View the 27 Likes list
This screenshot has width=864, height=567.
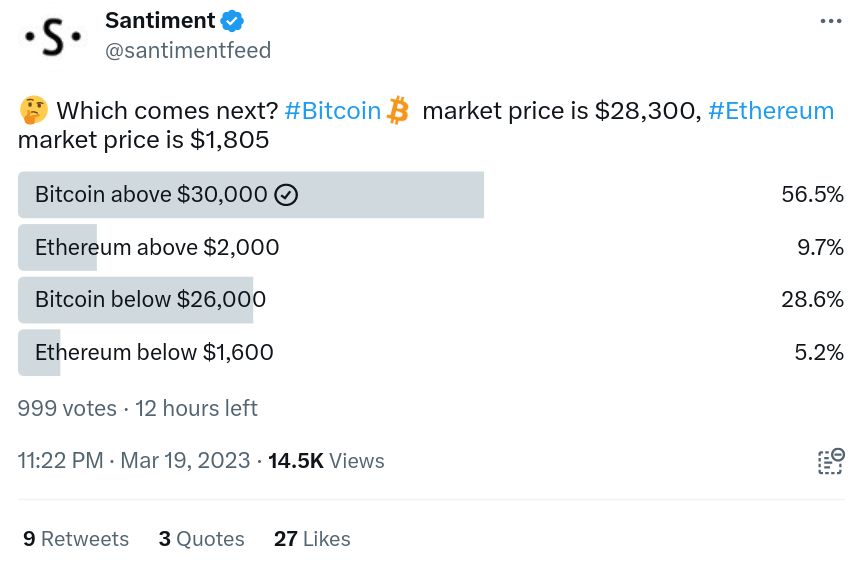click(x=312, y=539)
